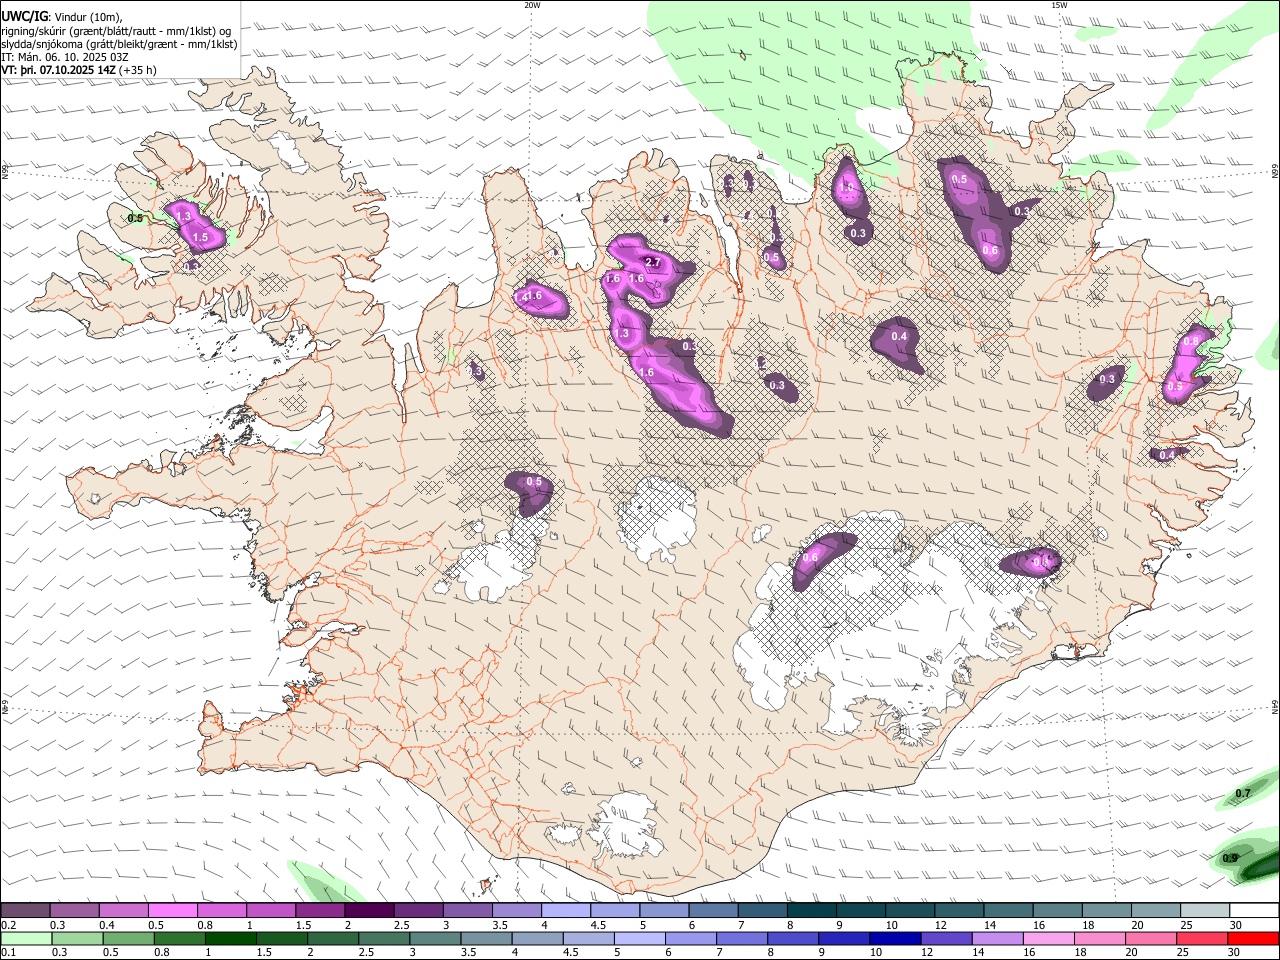Click the '2.7' precipitation value on the map
Image resolution: width=1280 pixels, height=960 pixels.
(653, 263)
